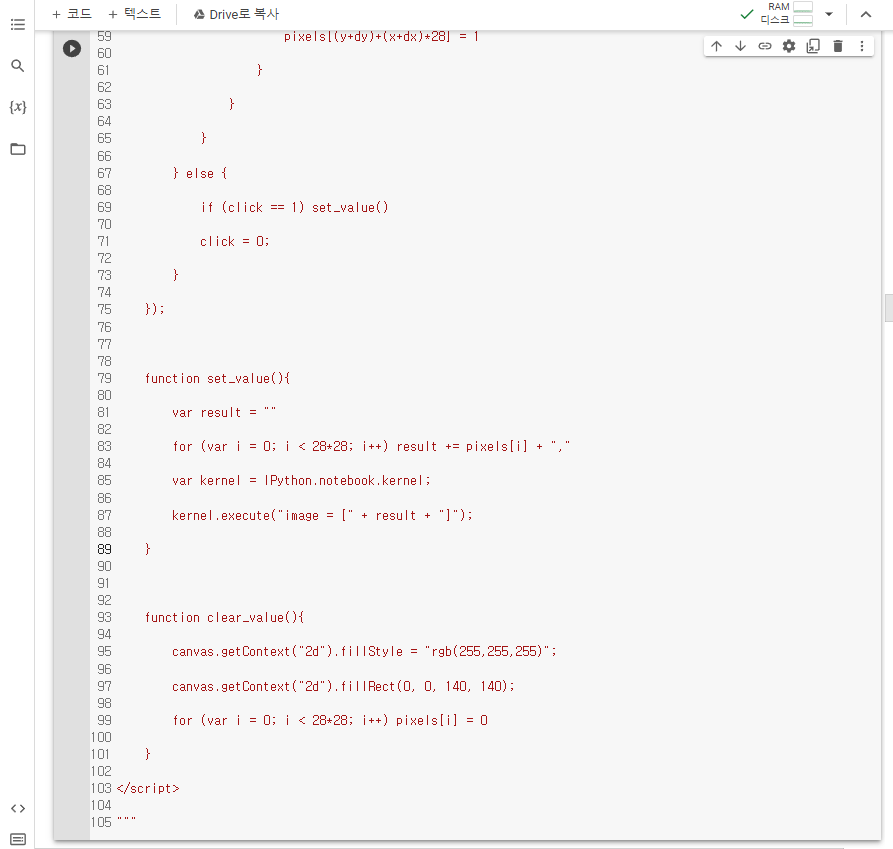Click code line 'if (click == 1) set_value()'
The image size is (893, 849).
[x=294, y=207]
